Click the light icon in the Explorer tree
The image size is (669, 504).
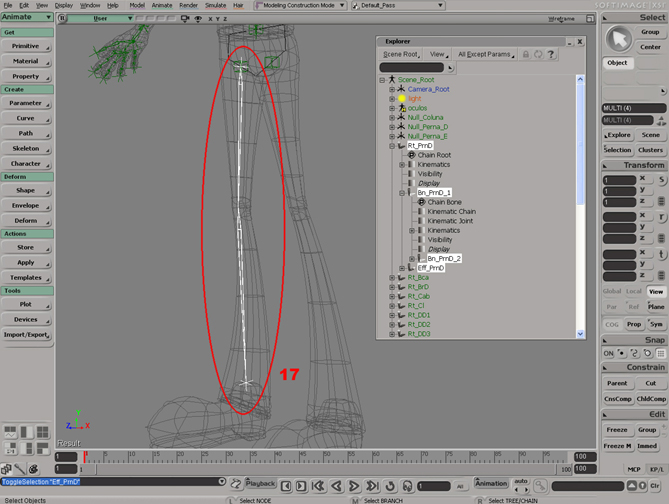(x=402, y=99)
